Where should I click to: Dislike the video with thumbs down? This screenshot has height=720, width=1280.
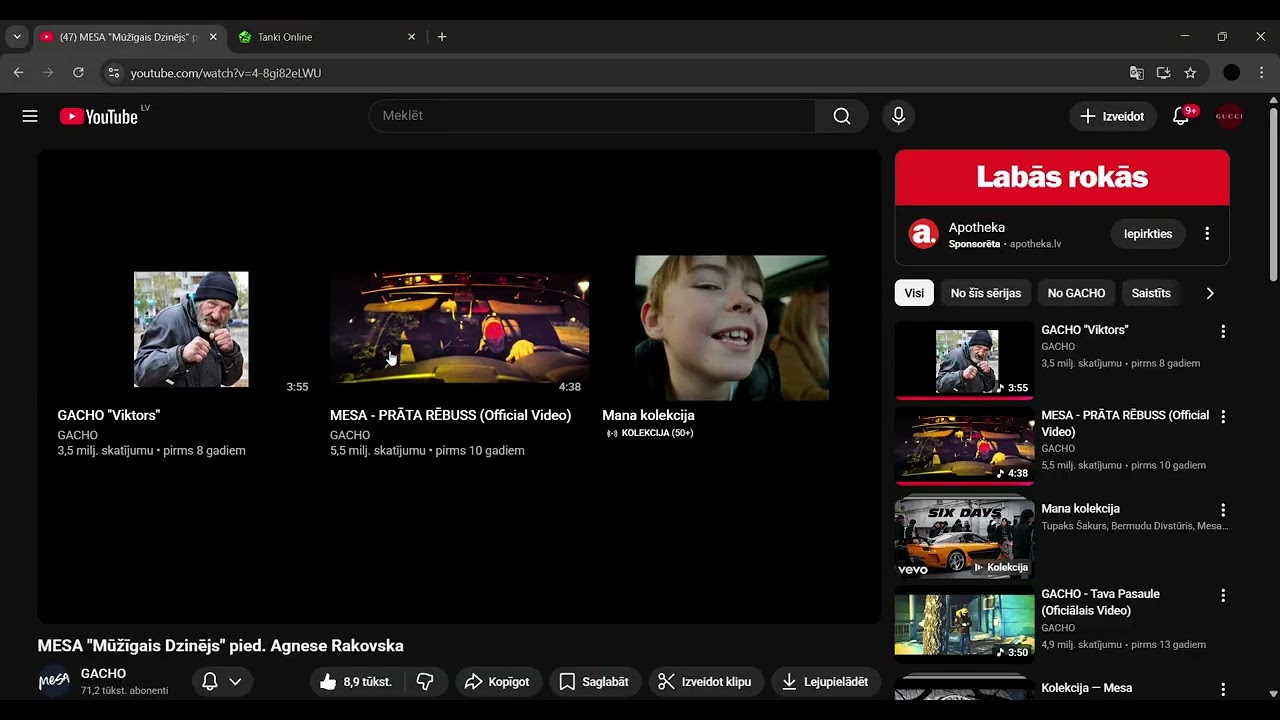(x=425, y=682)
